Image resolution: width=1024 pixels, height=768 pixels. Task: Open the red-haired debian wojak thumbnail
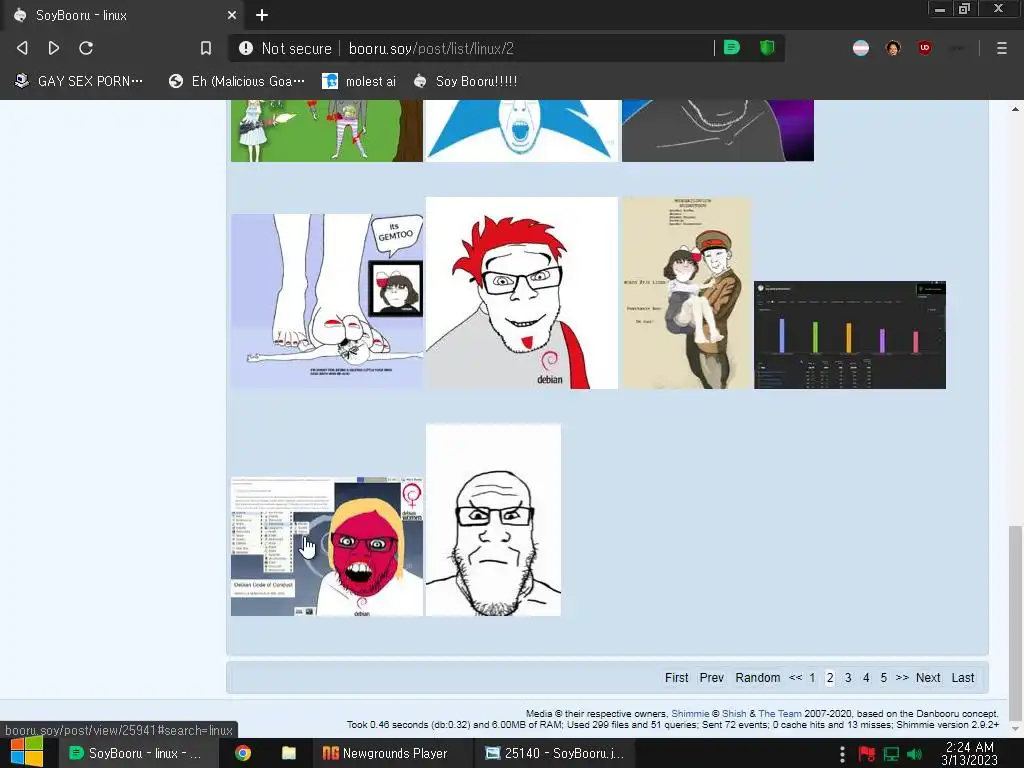point(522,293)
